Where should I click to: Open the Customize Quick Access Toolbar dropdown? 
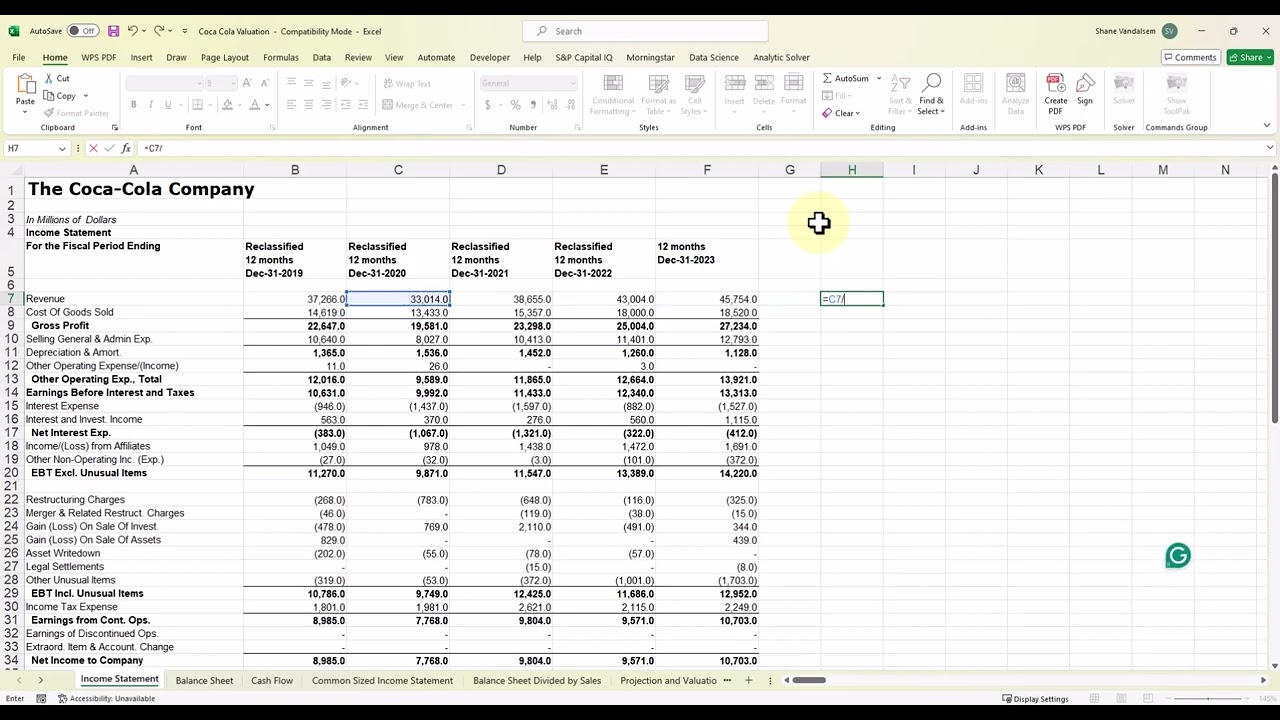[185, 31]
